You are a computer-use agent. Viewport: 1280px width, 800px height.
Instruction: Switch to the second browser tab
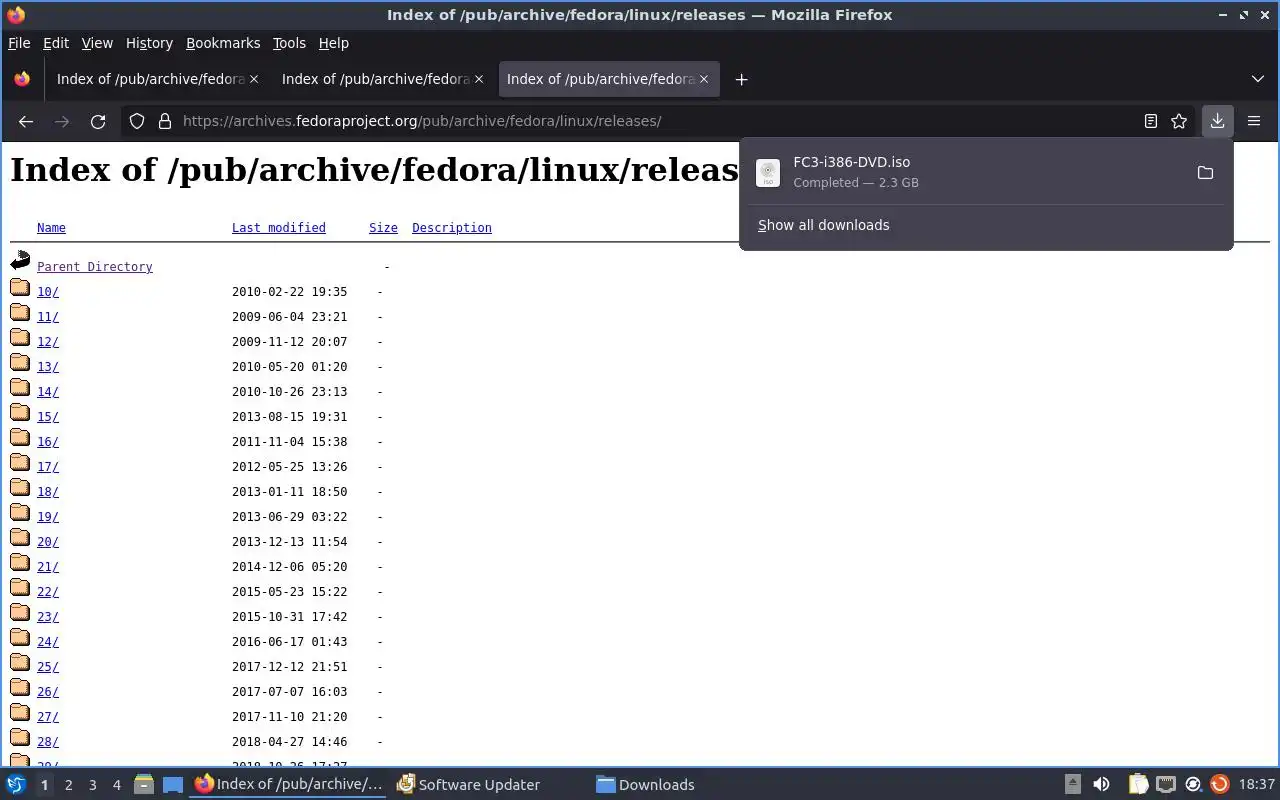[375, 79]
